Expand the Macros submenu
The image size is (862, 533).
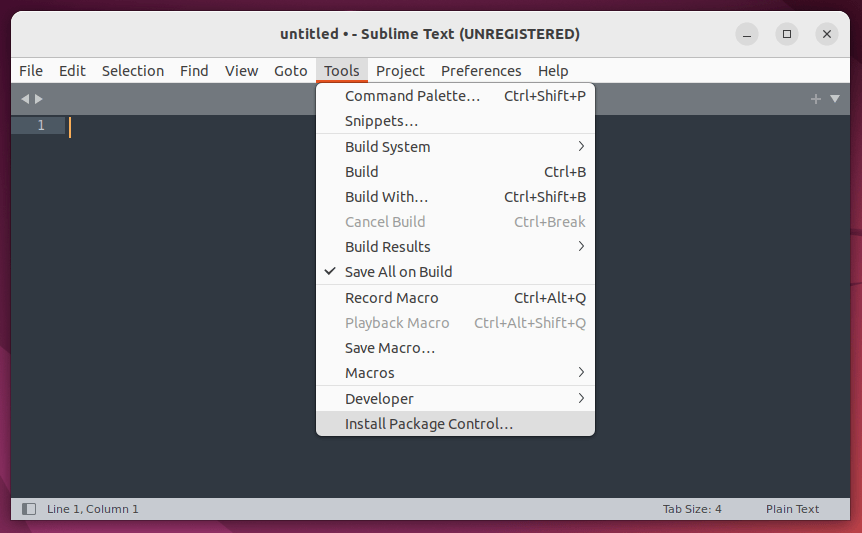[x=455, y=373]
